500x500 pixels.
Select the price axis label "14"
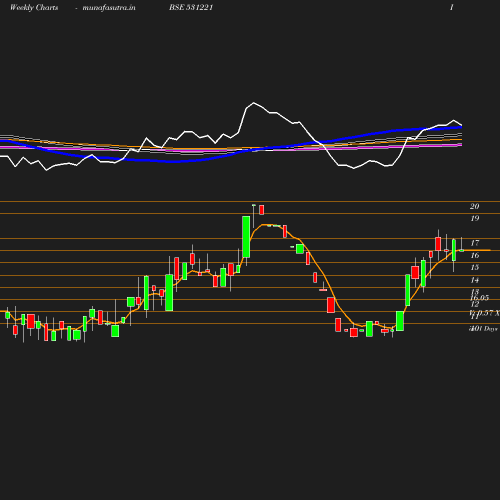475,280
